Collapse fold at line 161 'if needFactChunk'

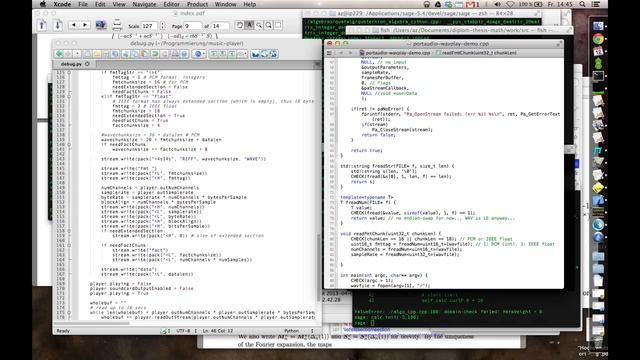click(x=69, y=245)
